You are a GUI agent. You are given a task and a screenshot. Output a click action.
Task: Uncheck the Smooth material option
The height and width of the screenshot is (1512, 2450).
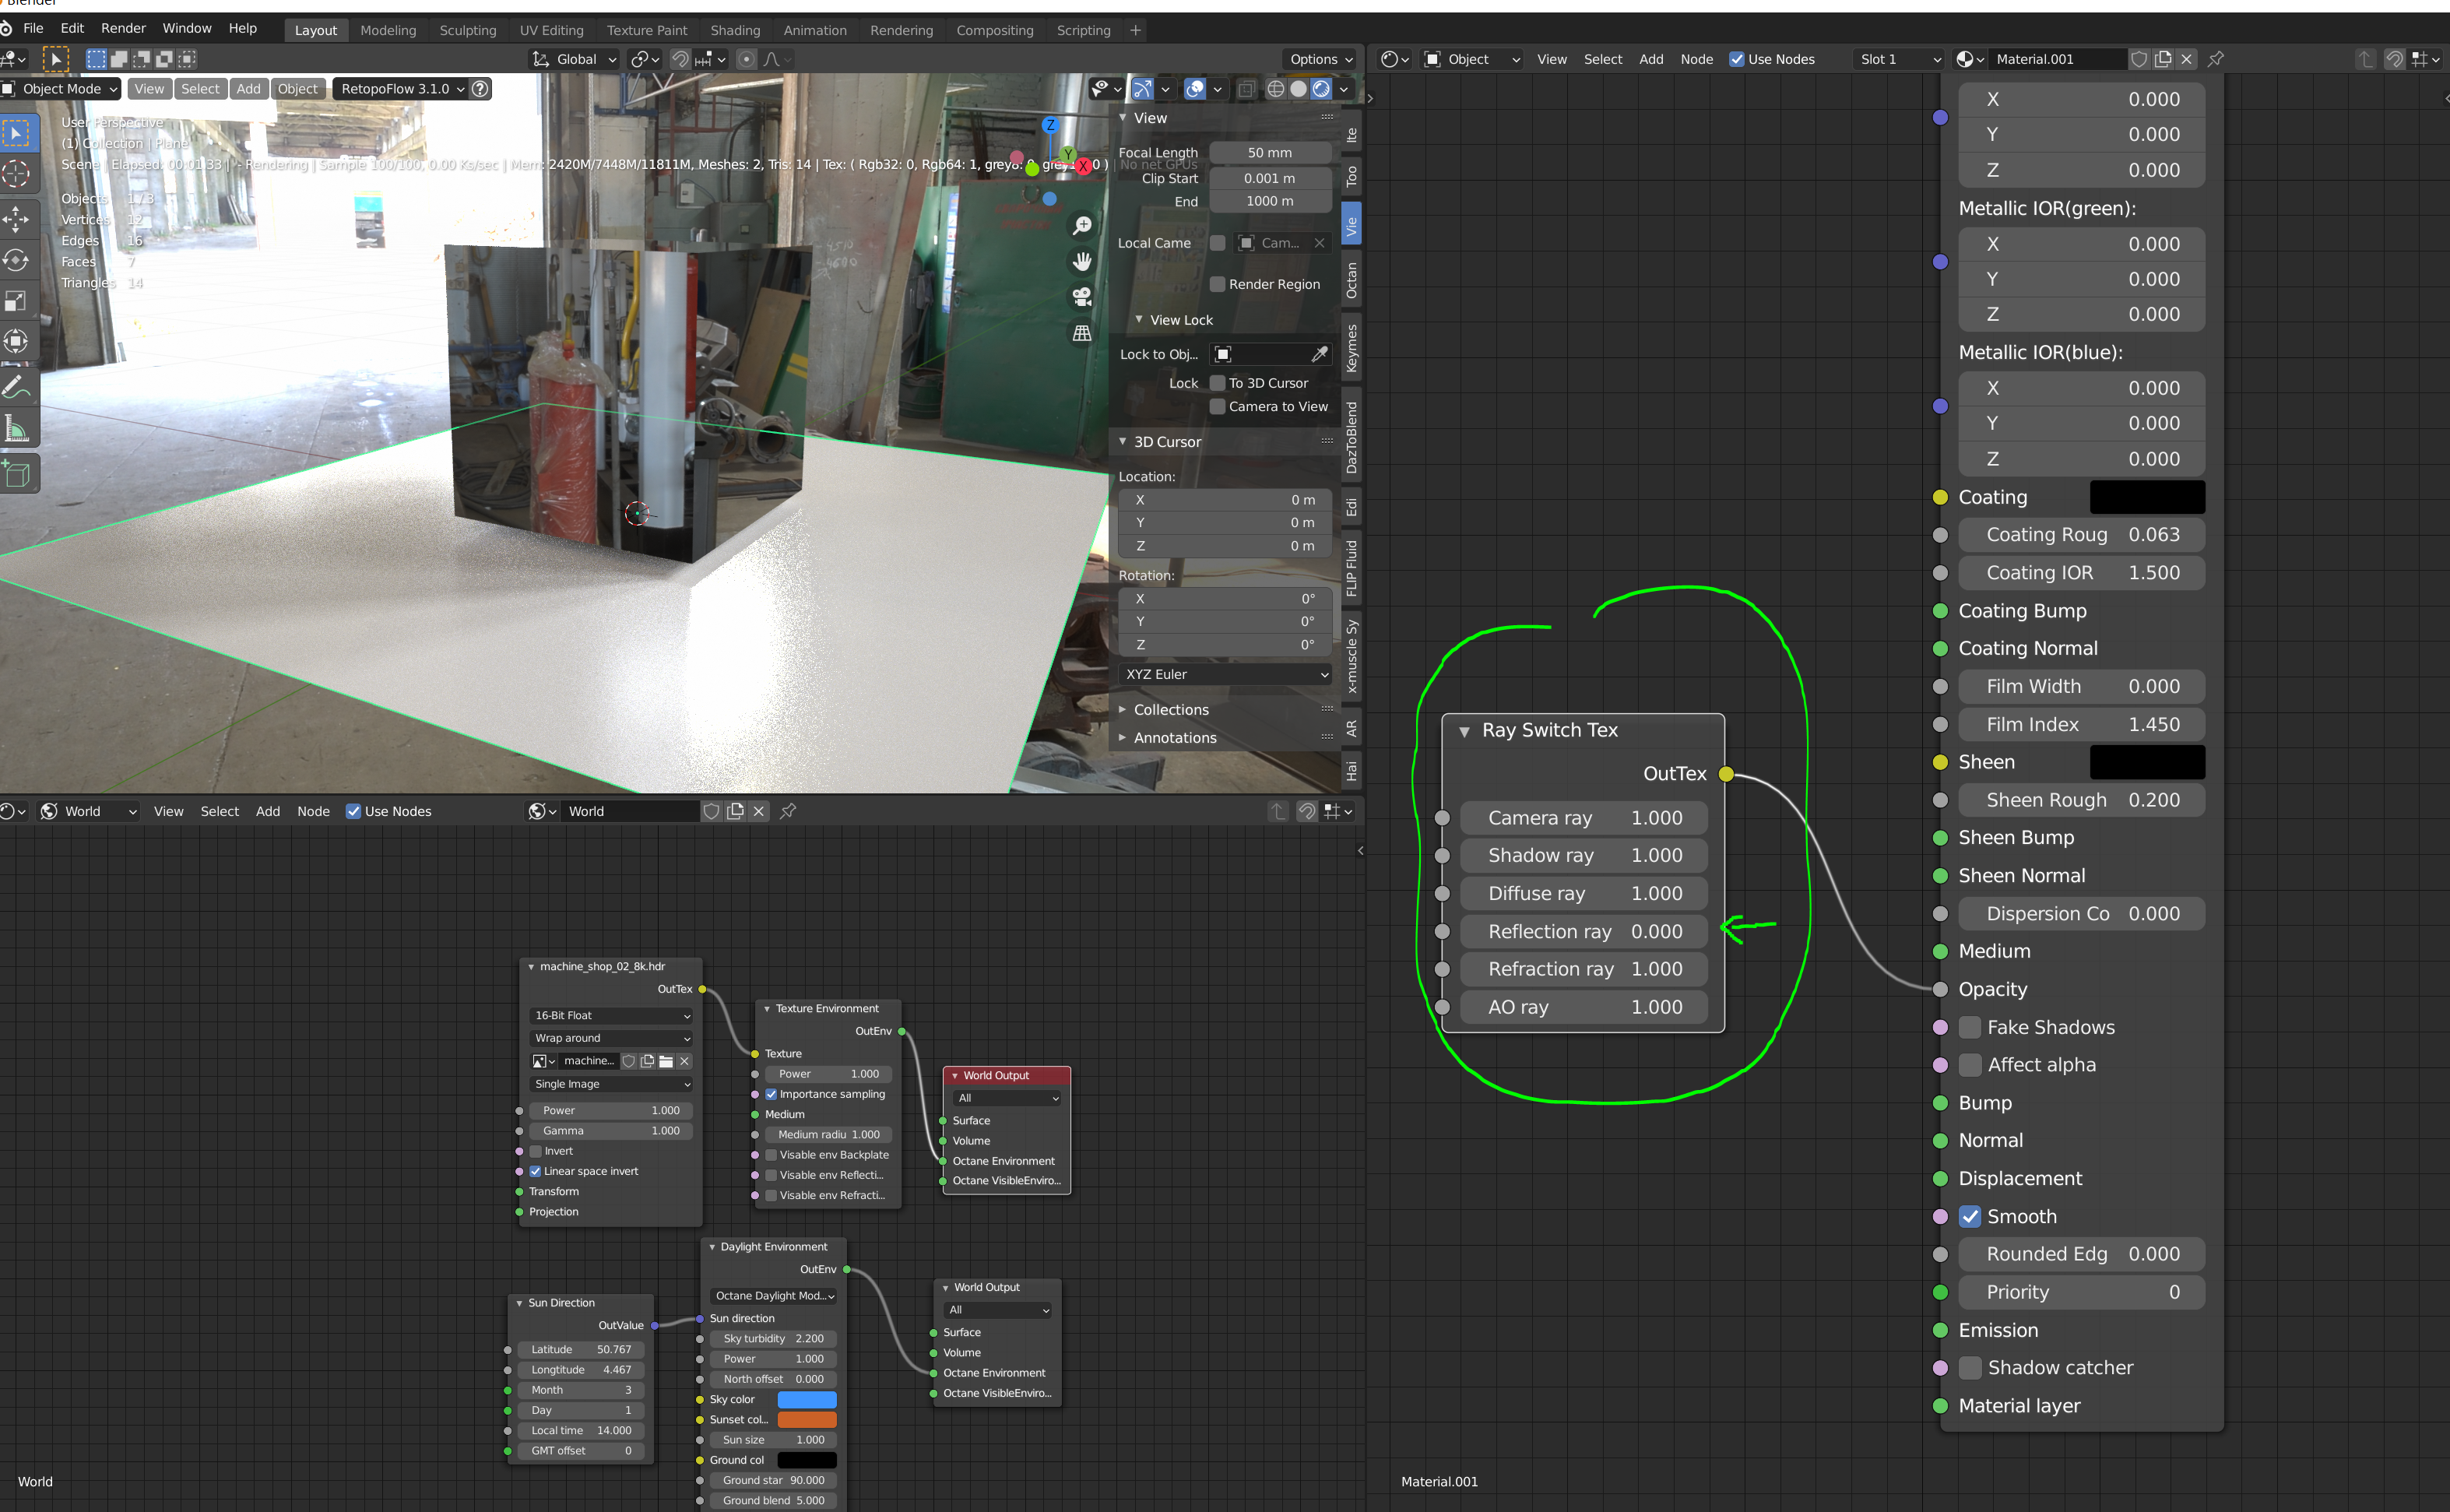point(1970,1216)
